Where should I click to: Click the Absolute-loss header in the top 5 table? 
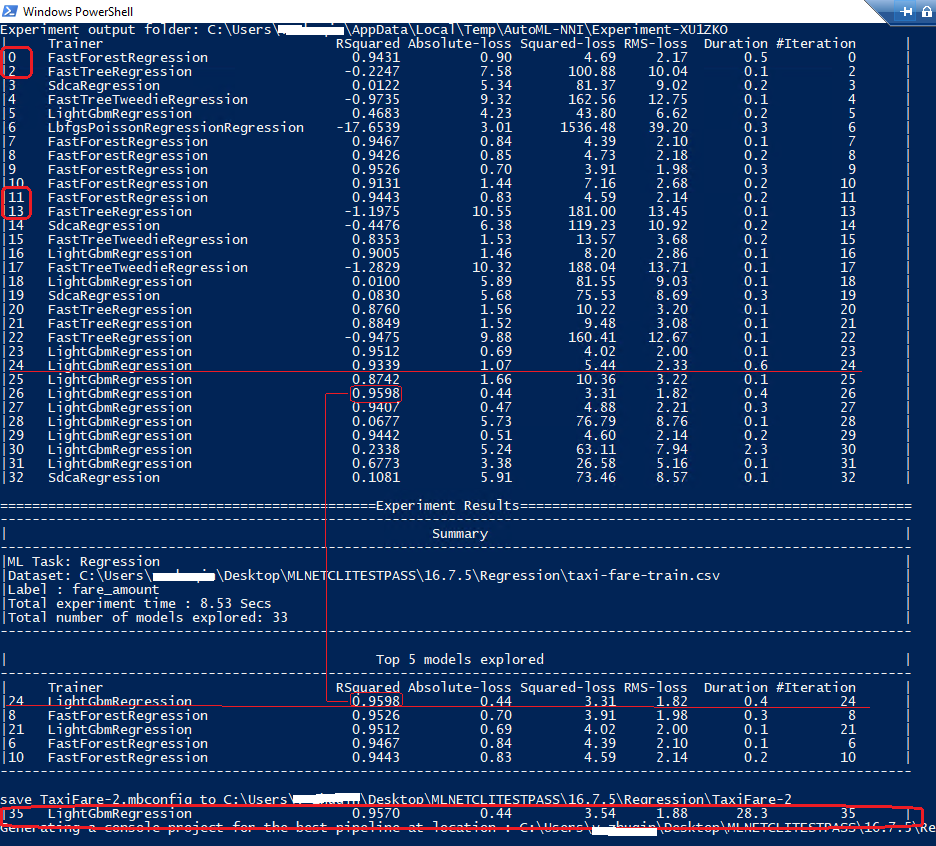pos(460,688)
